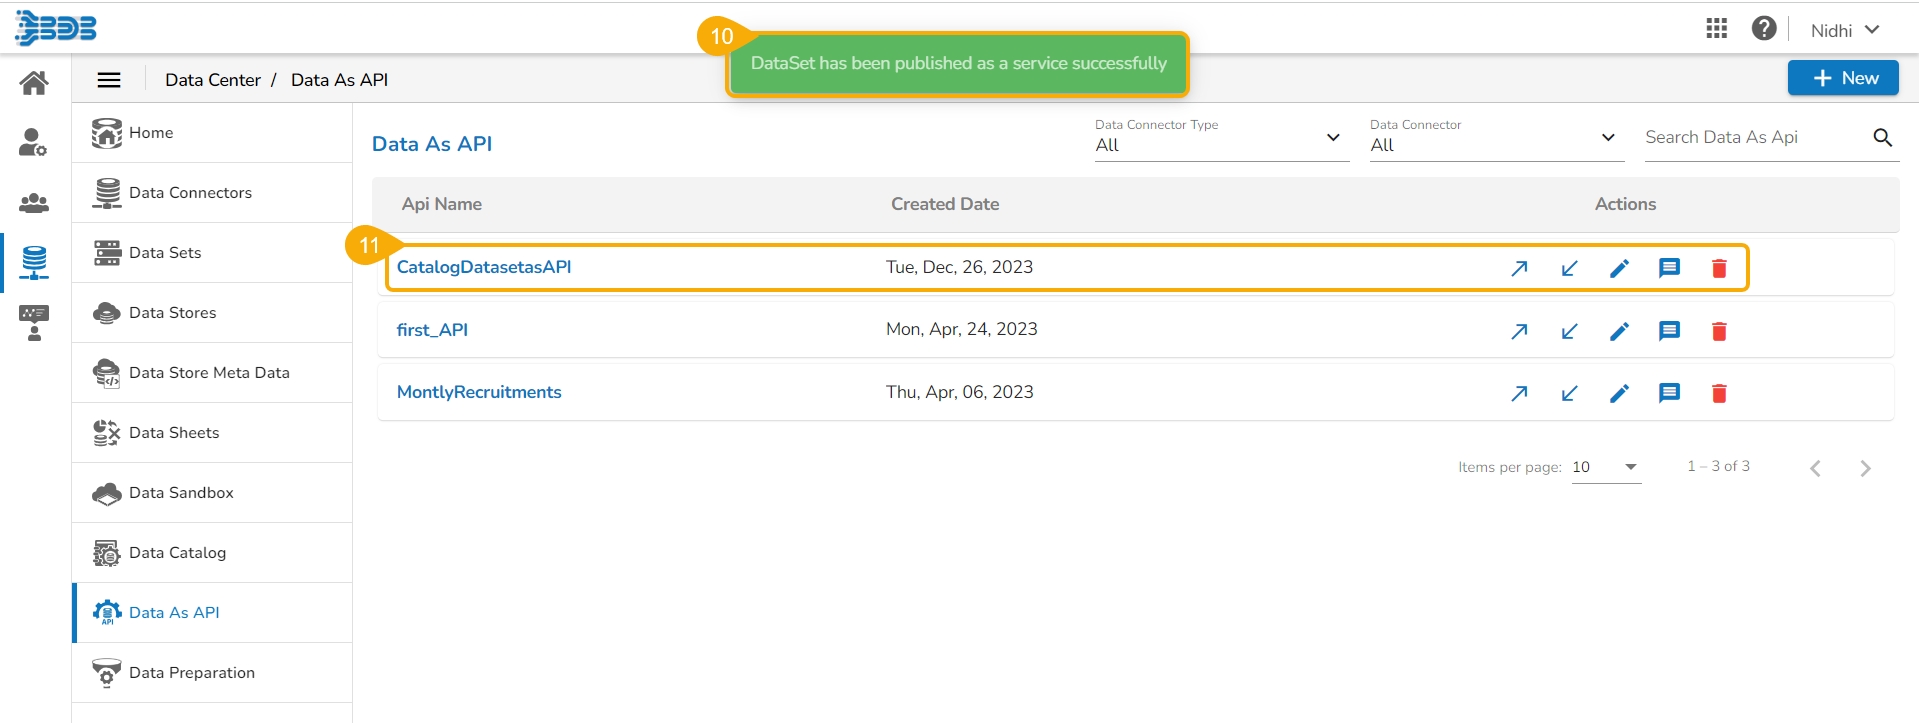
Task: Click the up-right arrow icon for CatalogDatasetasAPI
Action: pyautogui.click(x=1519, y=268)
